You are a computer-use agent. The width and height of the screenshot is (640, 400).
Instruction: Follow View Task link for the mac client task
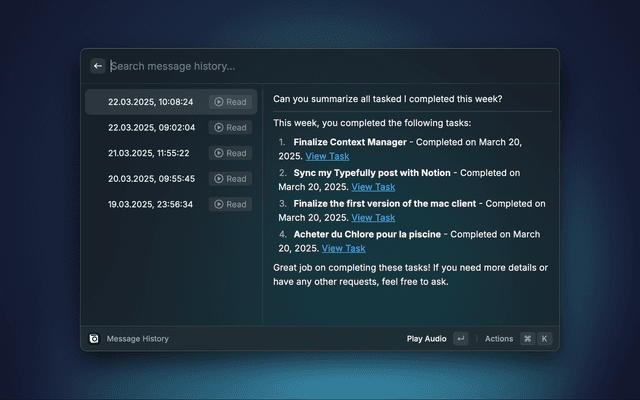[373, 218]
